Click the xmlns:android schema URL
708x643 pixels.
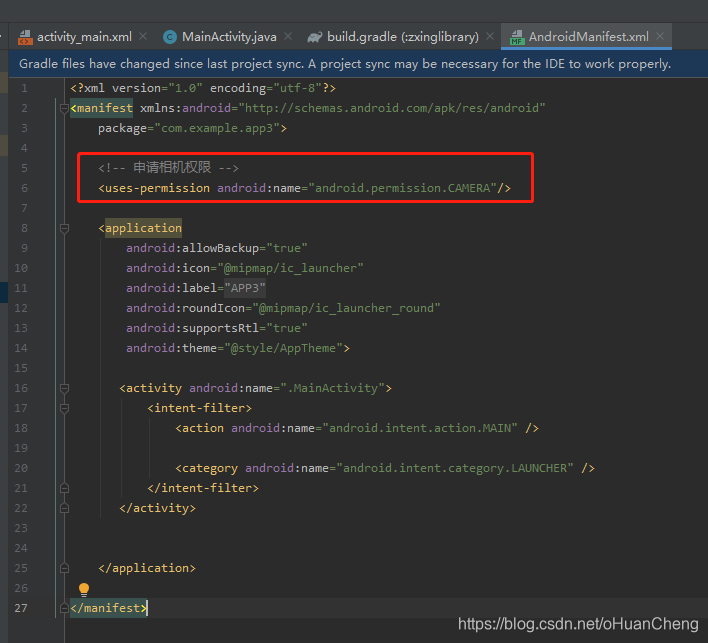(392, 108)
